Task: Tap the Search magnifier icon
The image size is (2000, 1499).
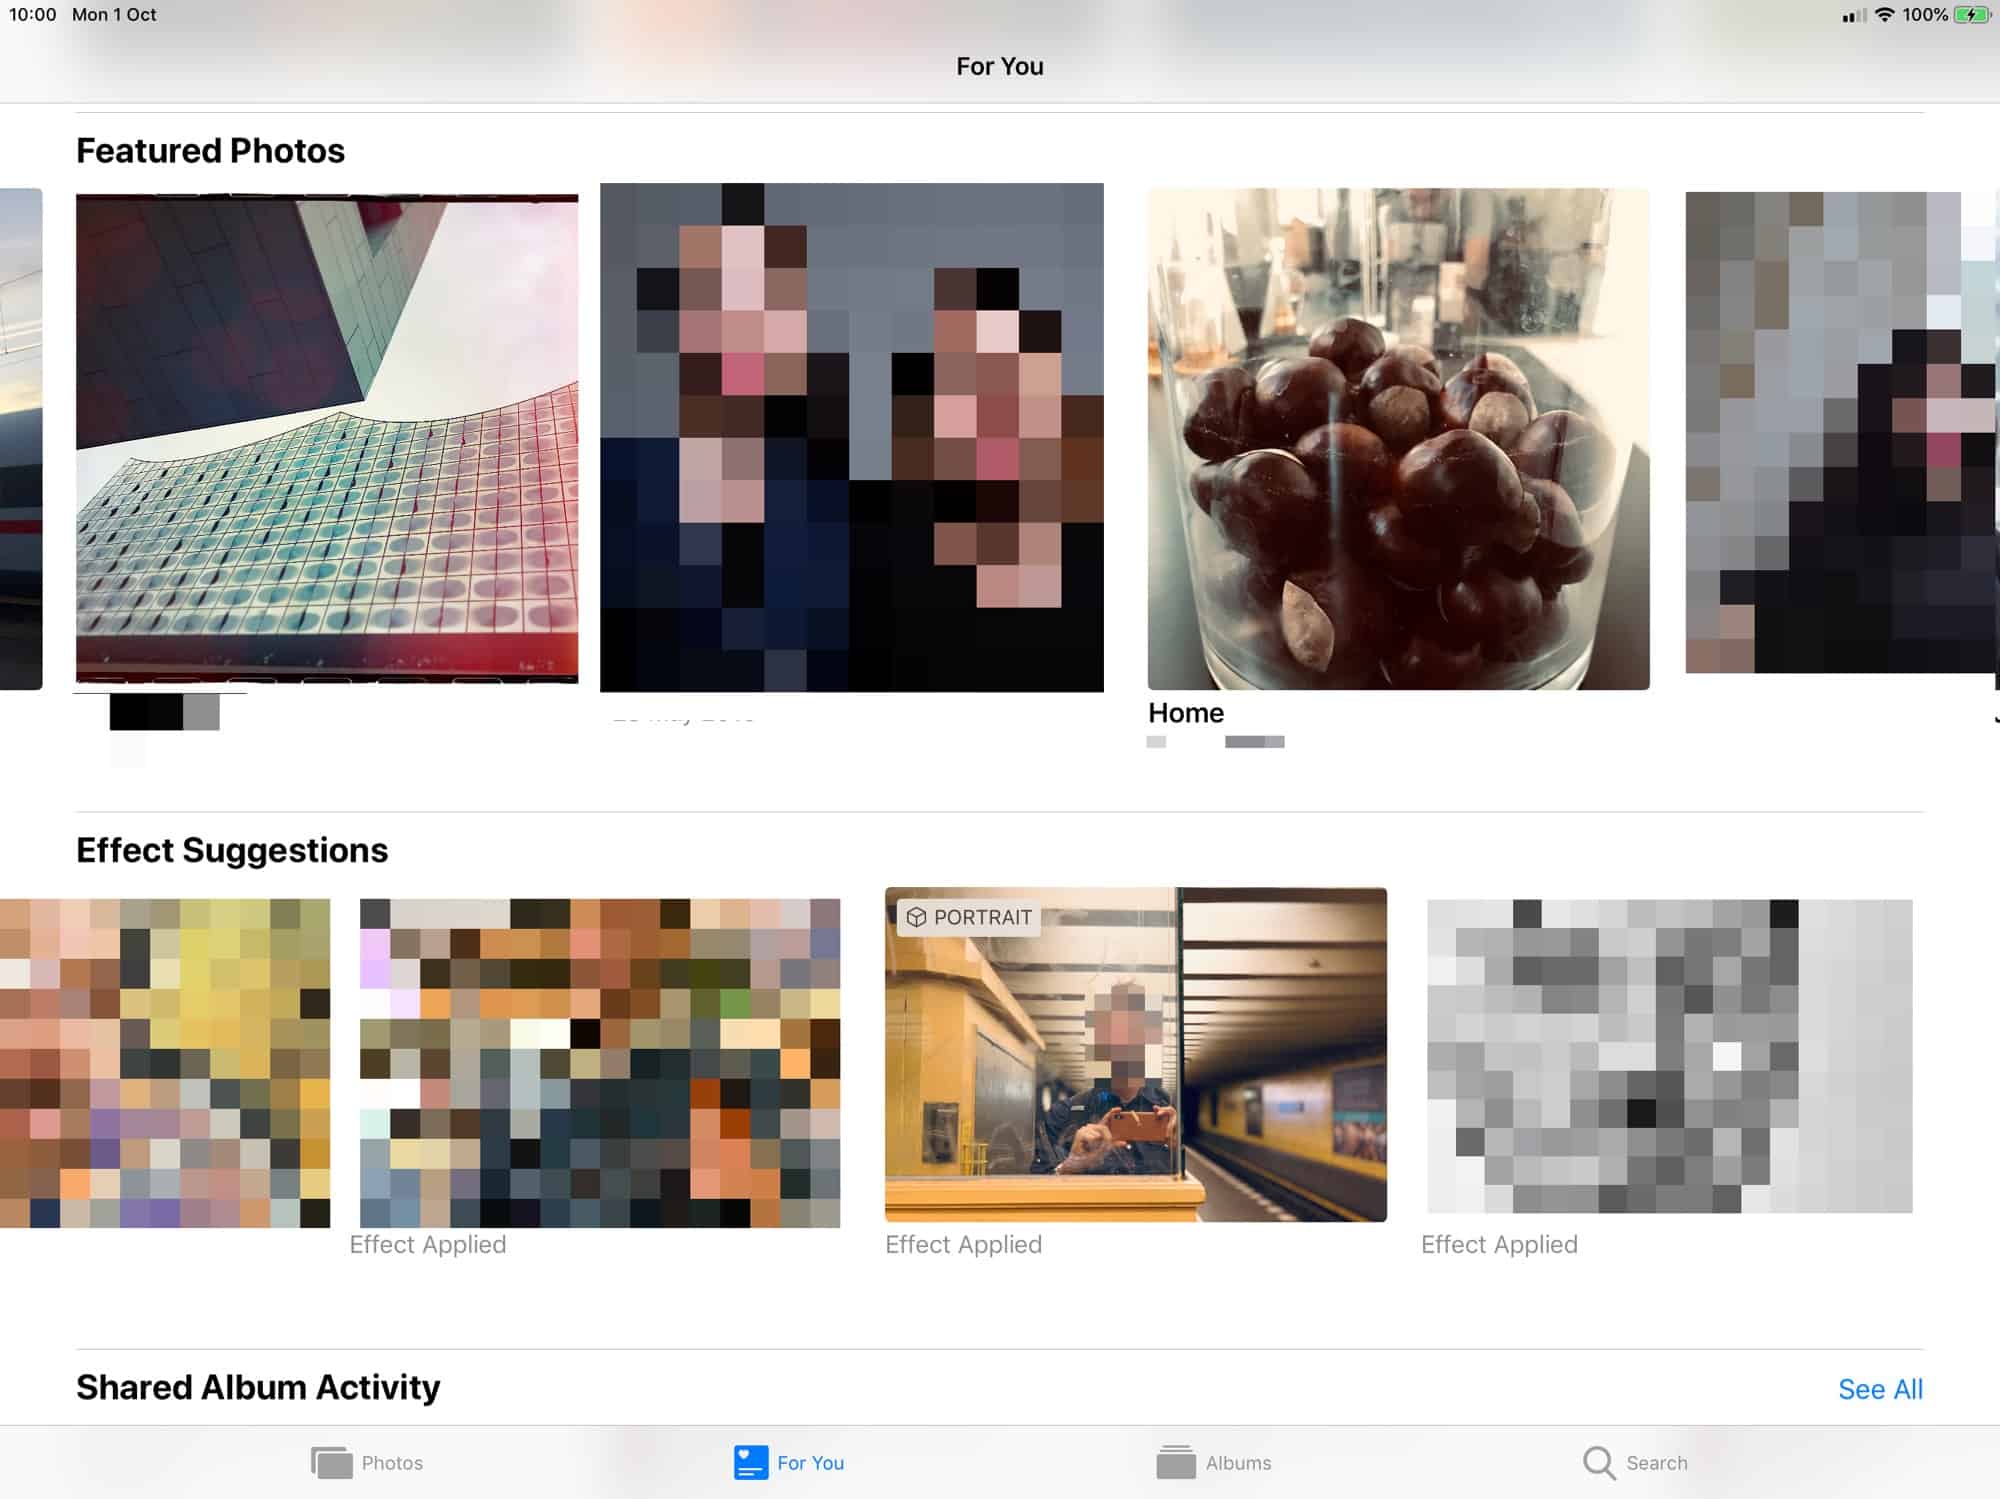Action: click(x=1599, y=1462)
